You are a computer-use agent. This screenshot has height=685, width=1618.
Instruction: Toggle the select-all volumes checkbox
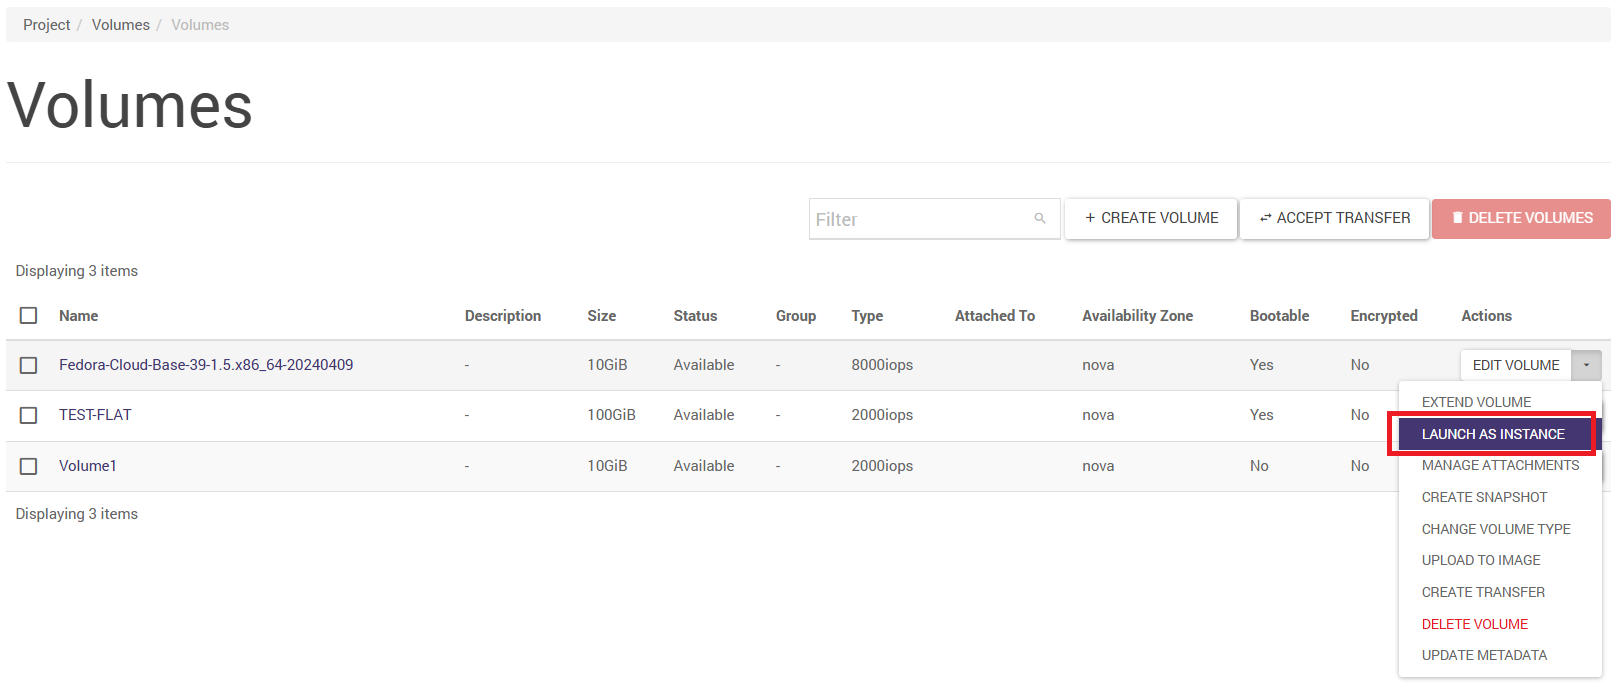pyautogui.click(x=29, y=316)
